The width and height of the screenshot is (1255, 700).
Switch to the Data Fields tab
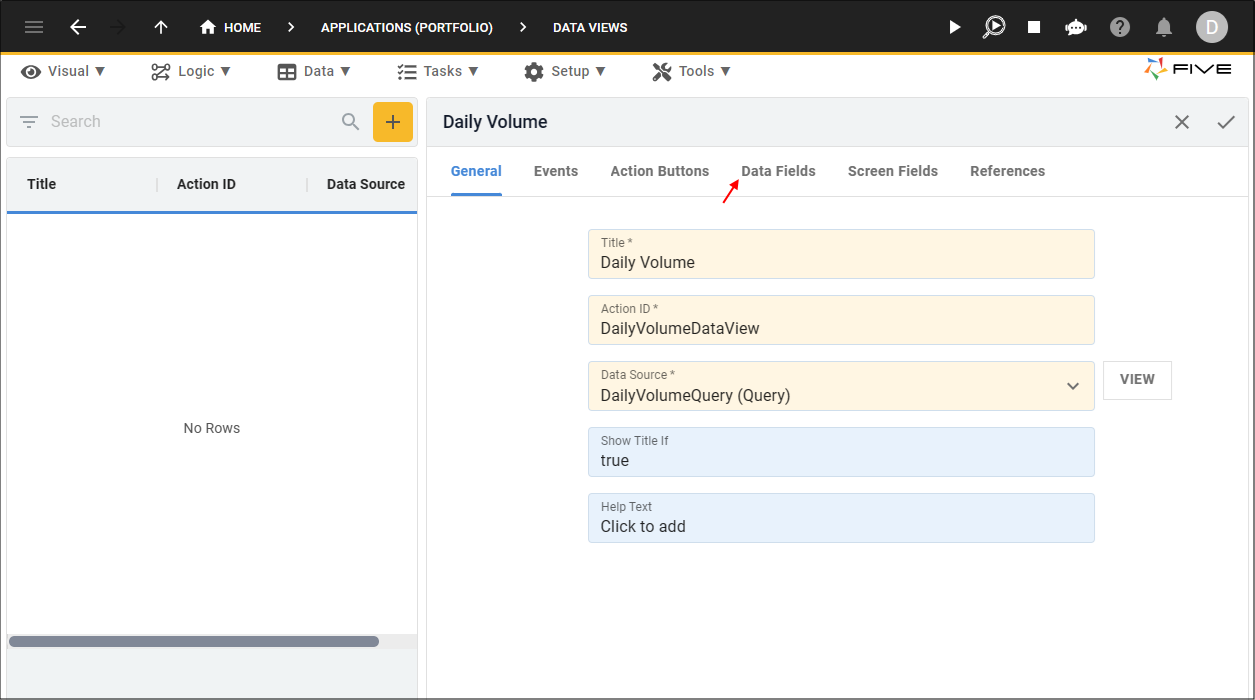click(x=778, y=171)
